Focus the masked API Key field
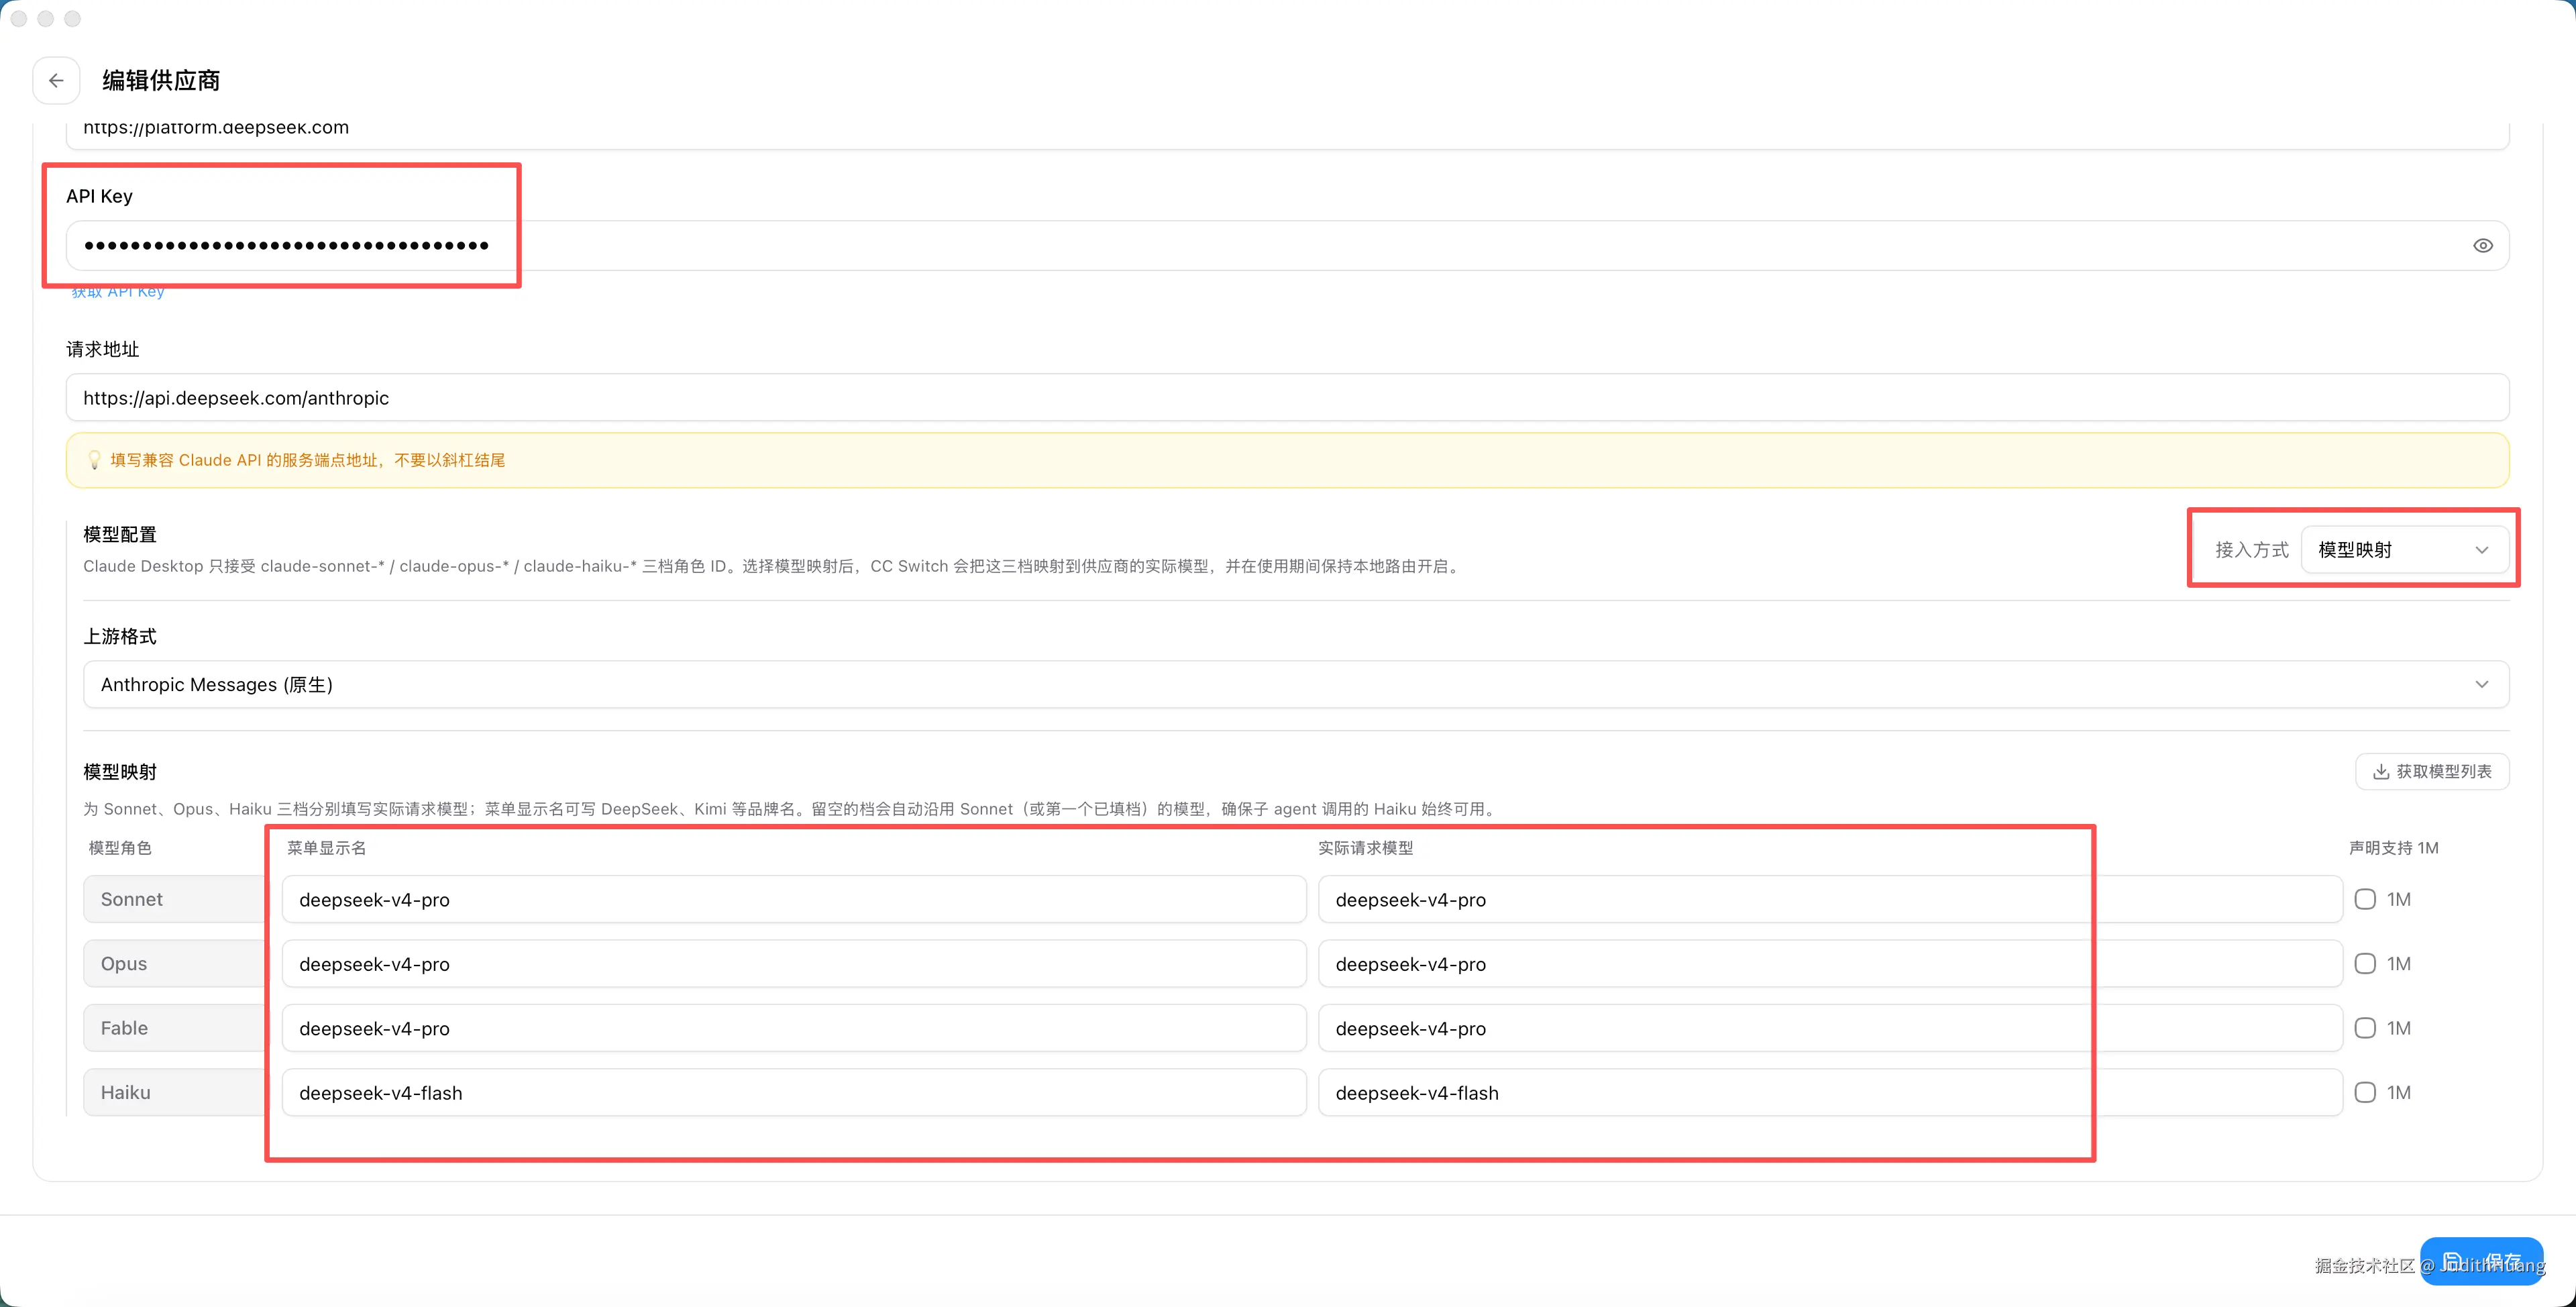The width and height of the screenshot is (2576, 1307). pyautogui.click(x=1287, y=245)
